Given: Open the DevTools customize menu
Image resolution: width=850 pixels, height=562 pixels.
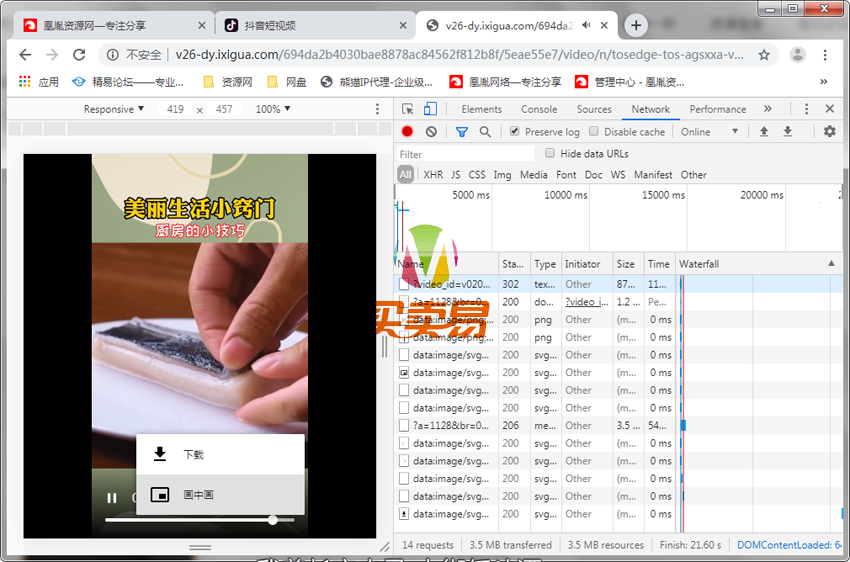Looking at the screenshot, I should coord(806,109).
